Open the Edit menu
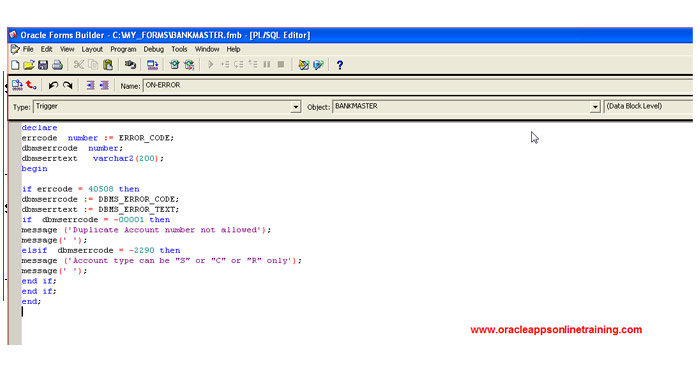 click(x=46, y=49)
